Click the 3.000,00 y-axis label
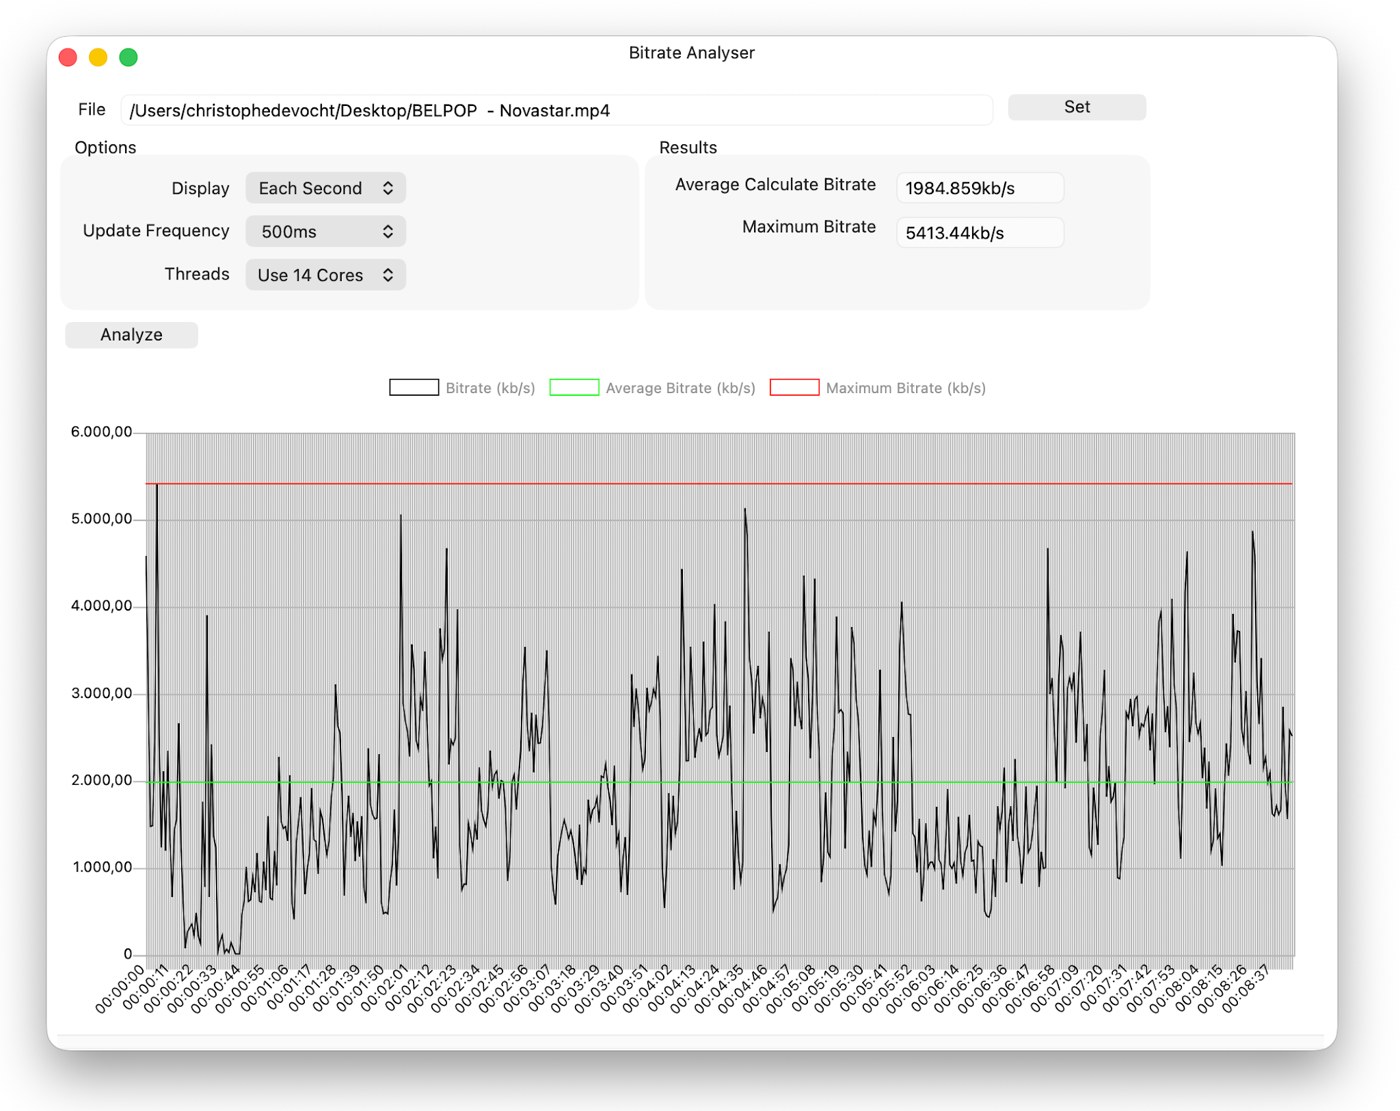Image resolution: width=1400 pixels, height=1111 pixels. [101, 693]
